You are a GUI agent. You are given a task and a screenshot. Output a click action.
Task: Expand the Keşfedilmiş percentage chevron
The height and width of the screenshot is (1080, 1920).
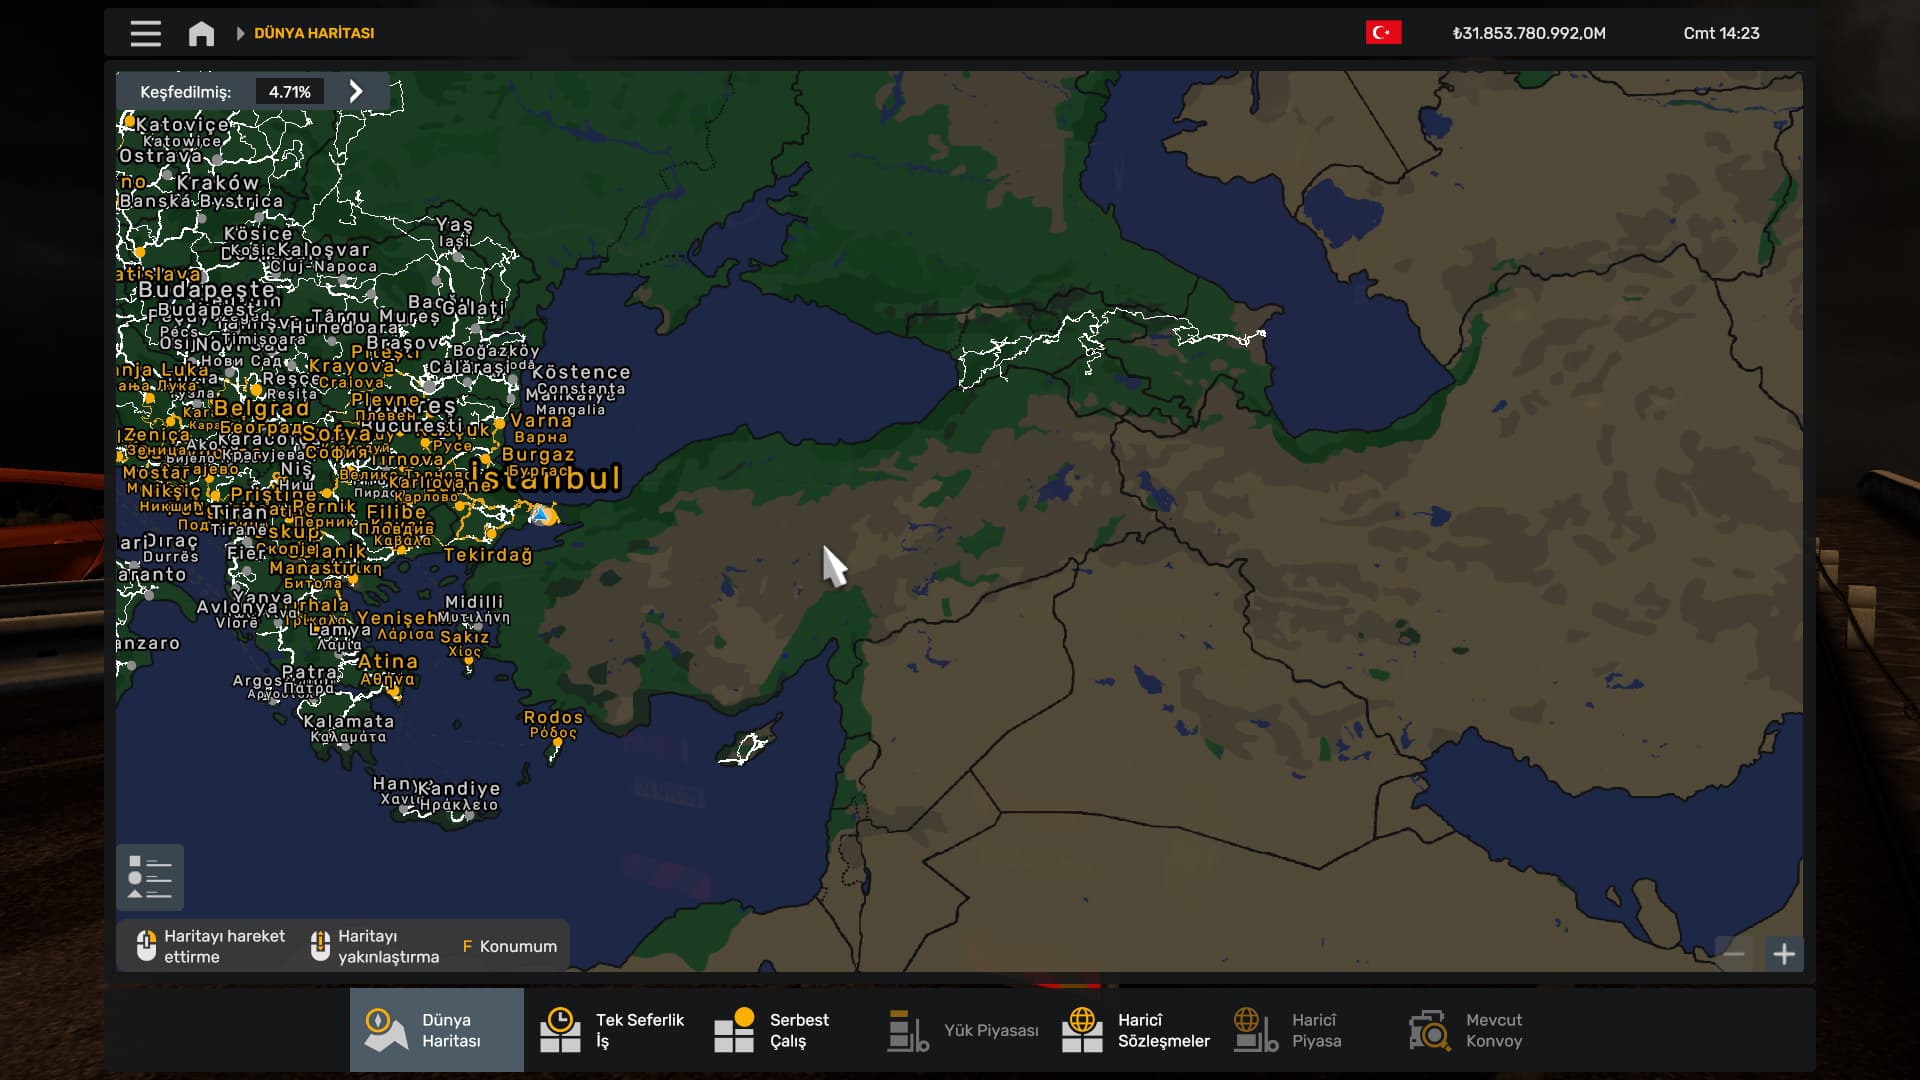[356, 91]
